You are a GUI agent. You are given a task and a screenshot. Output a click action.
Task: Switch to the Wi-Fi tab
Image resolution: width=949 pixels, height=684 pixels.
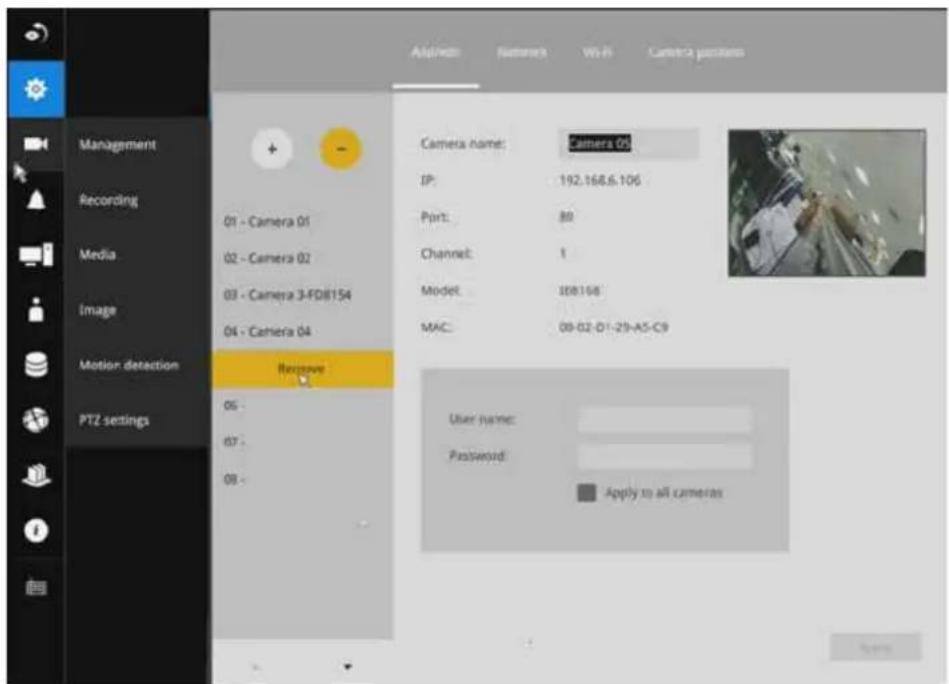597,53
